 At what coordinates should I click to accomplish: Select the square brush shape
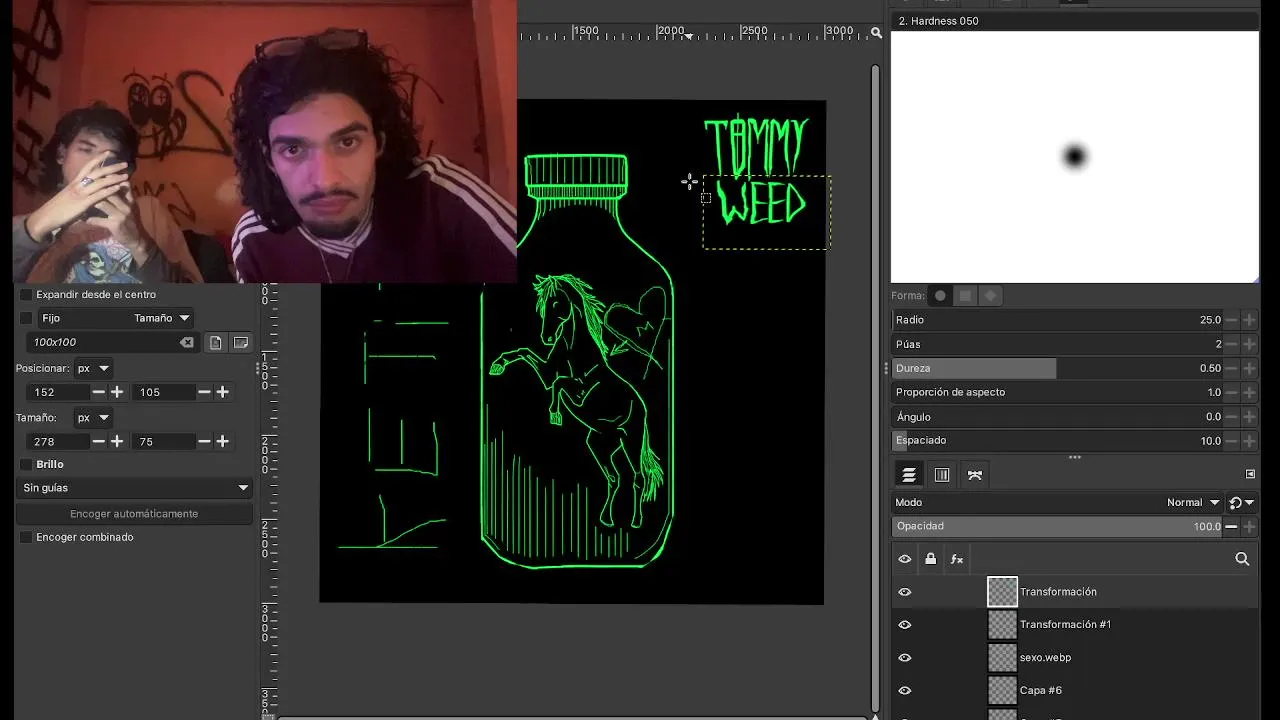tap(965, 296)
